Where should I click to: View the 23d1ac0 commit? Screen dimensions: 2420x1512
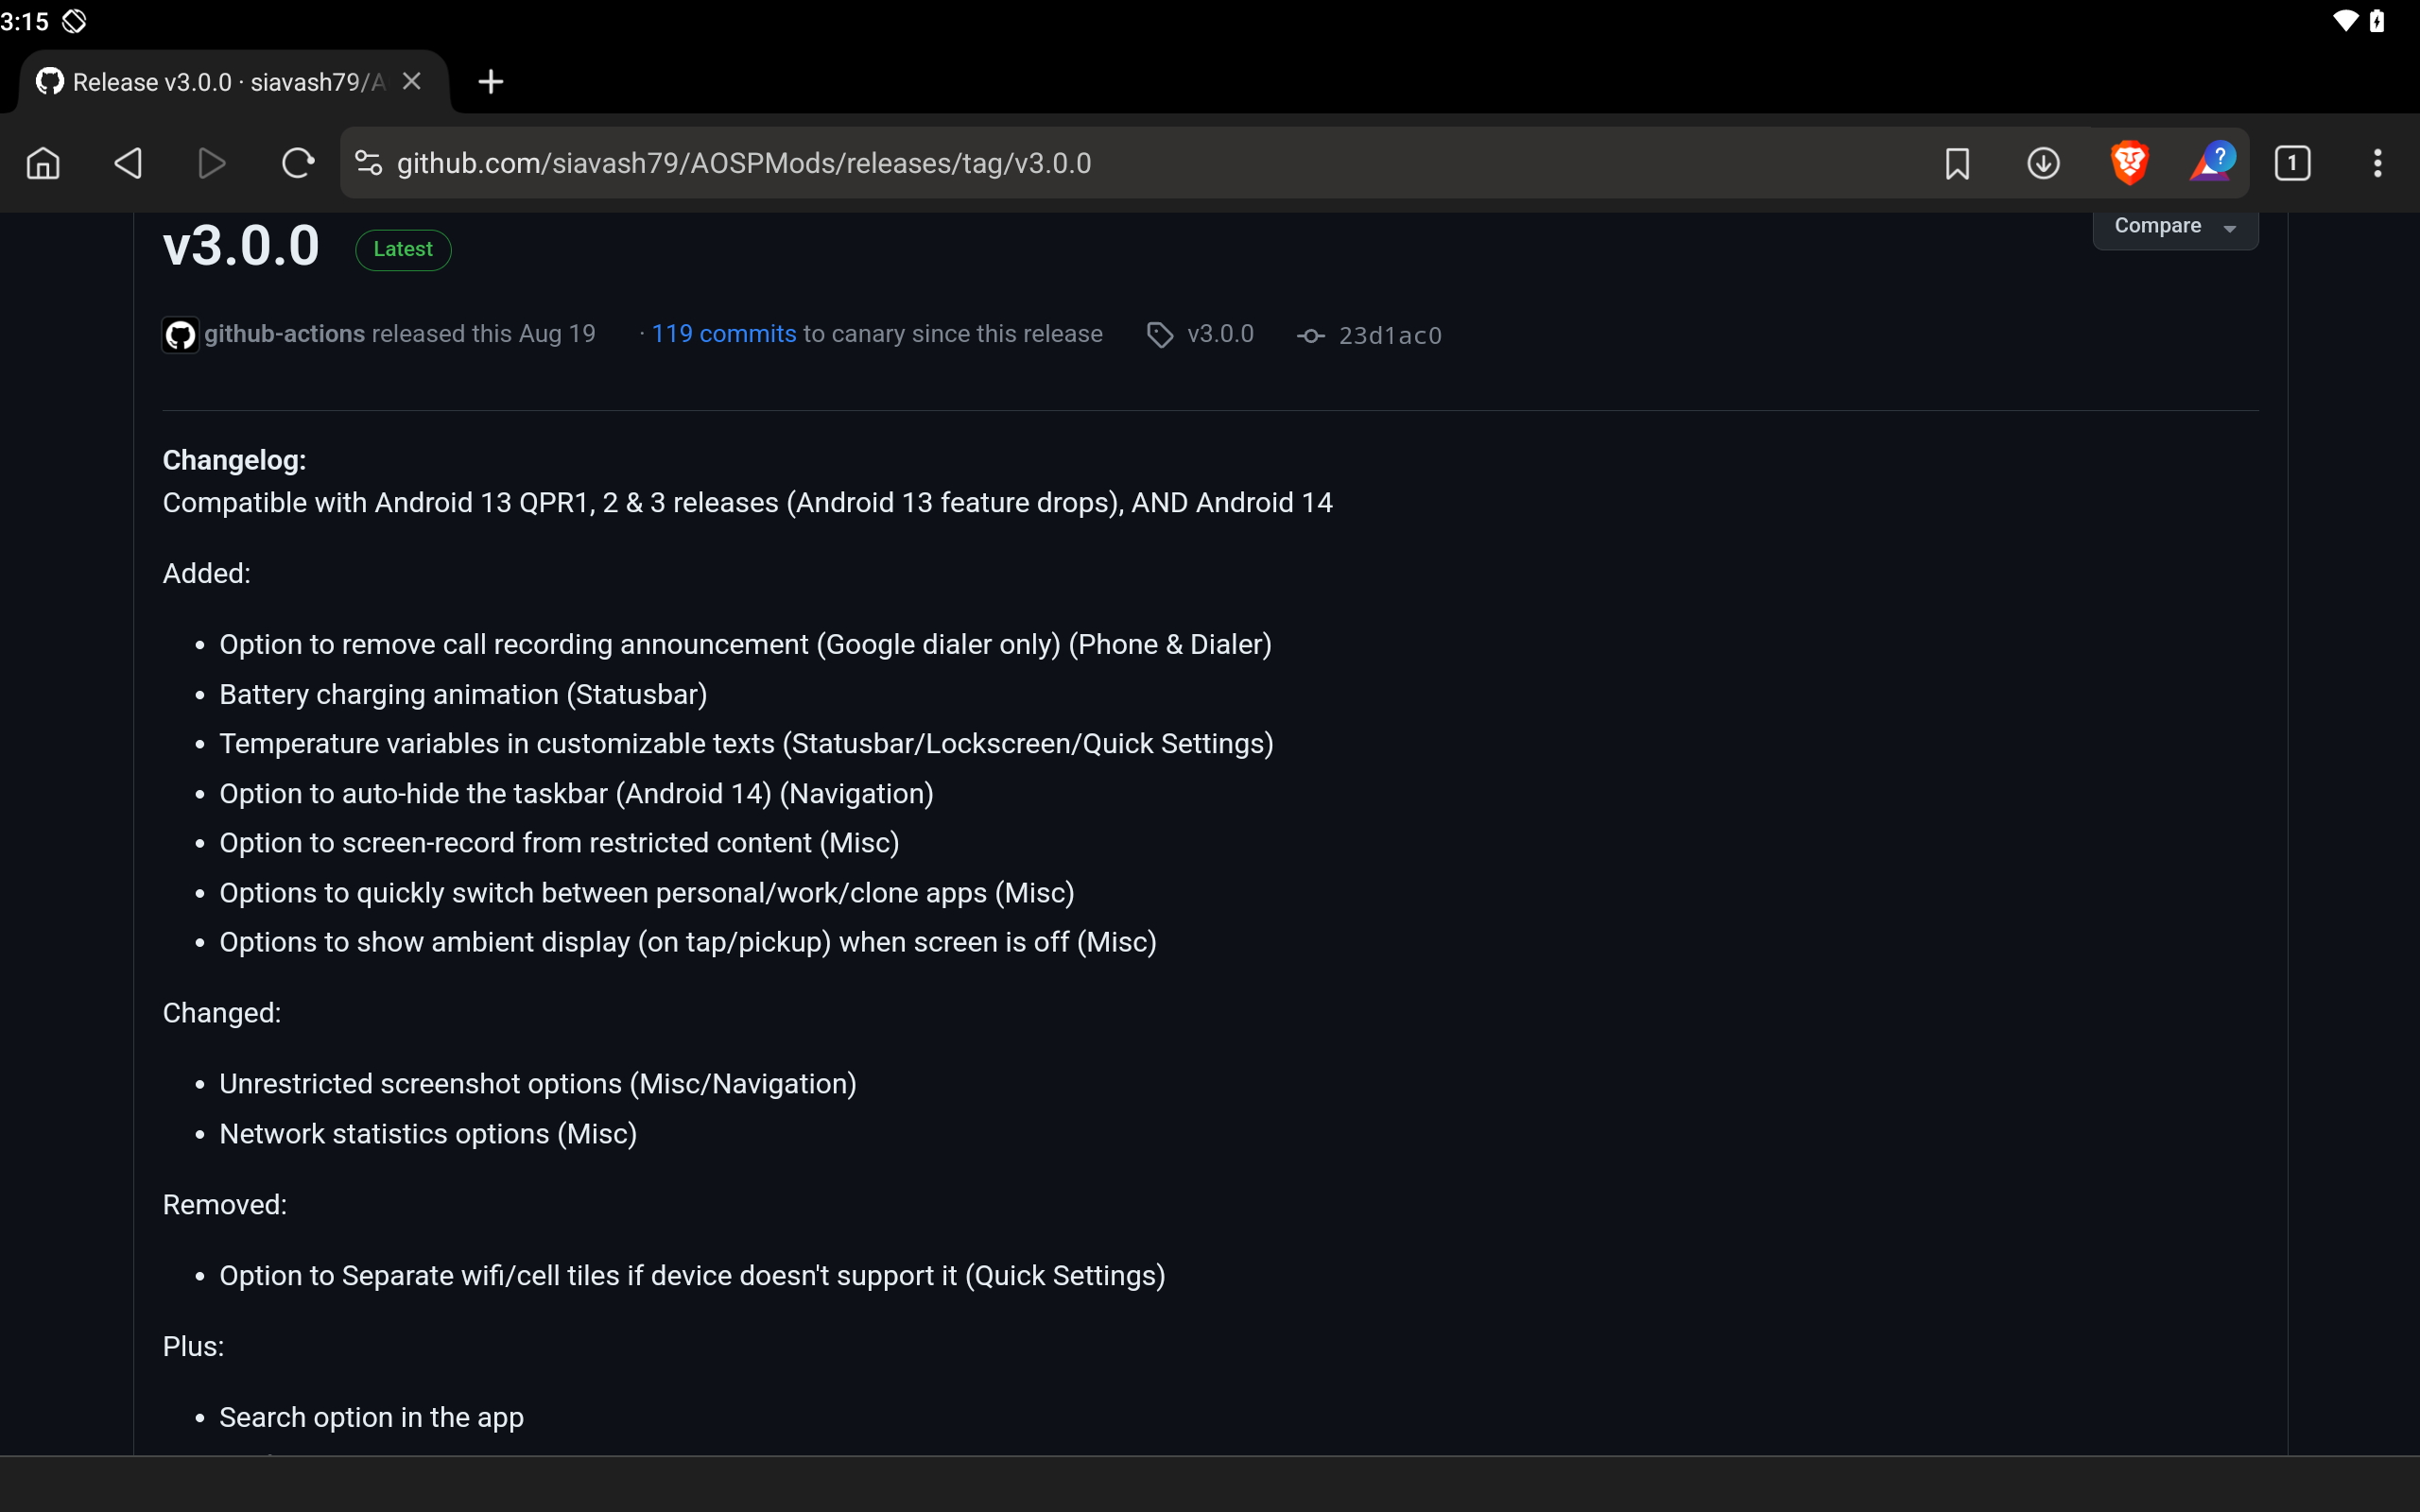pos(1389,335)
